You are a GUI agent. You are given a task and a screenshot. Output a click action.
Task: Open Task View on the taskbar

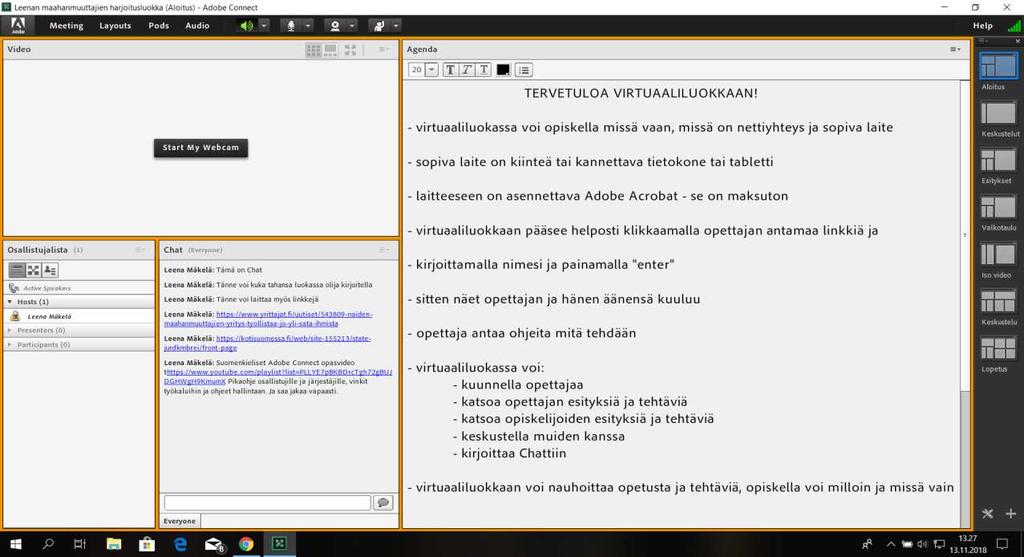[80, 544]
